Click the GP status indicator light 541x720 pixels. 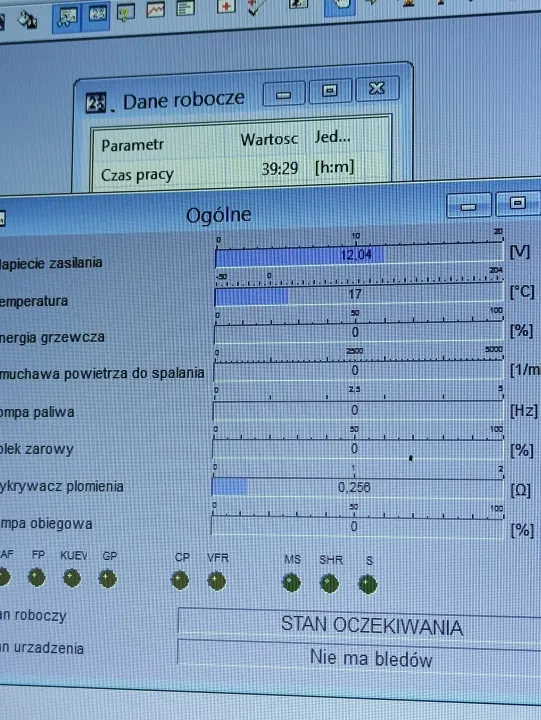(x=107, y=579)
